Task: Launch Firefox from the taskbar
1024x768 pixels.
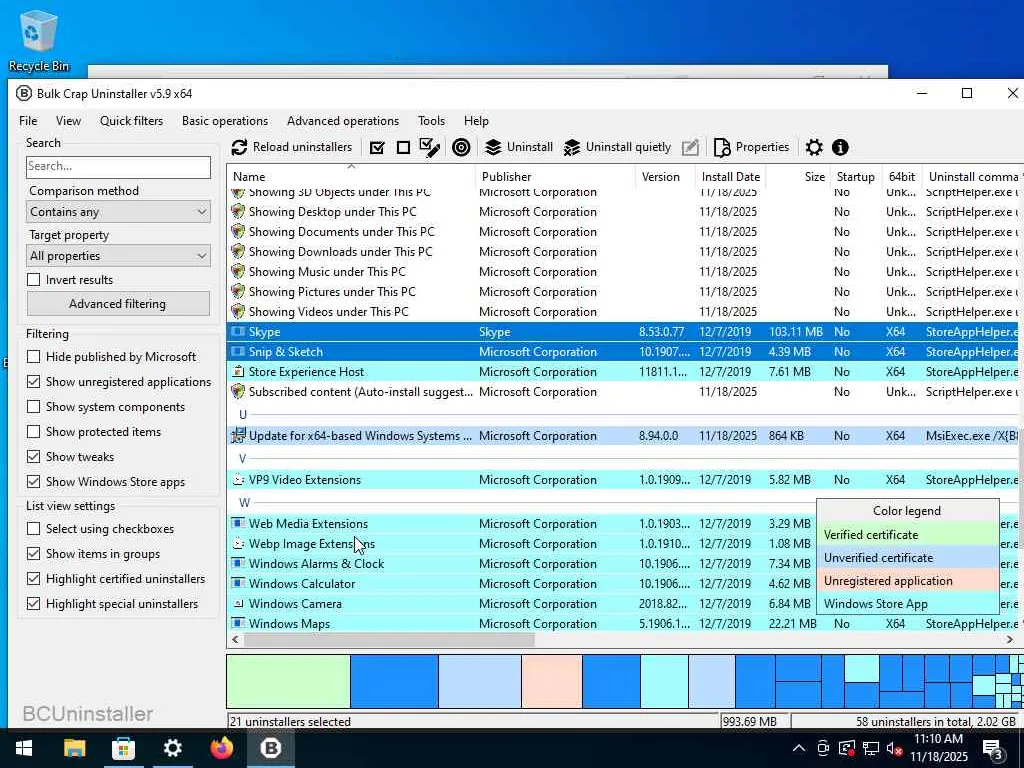Action: (222, 748)
